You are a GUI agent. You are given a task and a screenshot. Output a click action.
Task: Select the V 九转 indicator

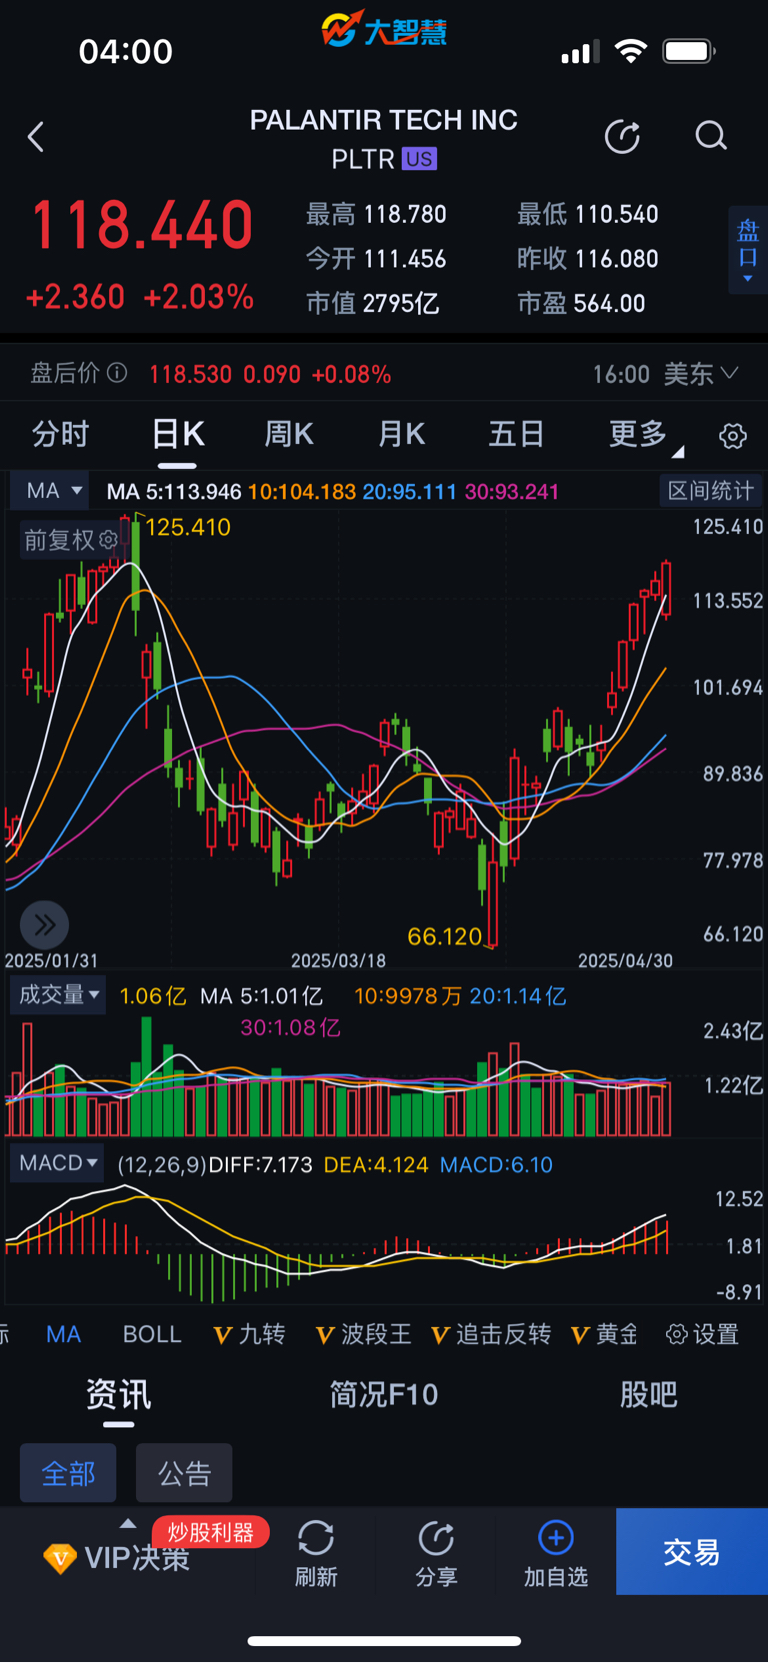coord(249,1334)
